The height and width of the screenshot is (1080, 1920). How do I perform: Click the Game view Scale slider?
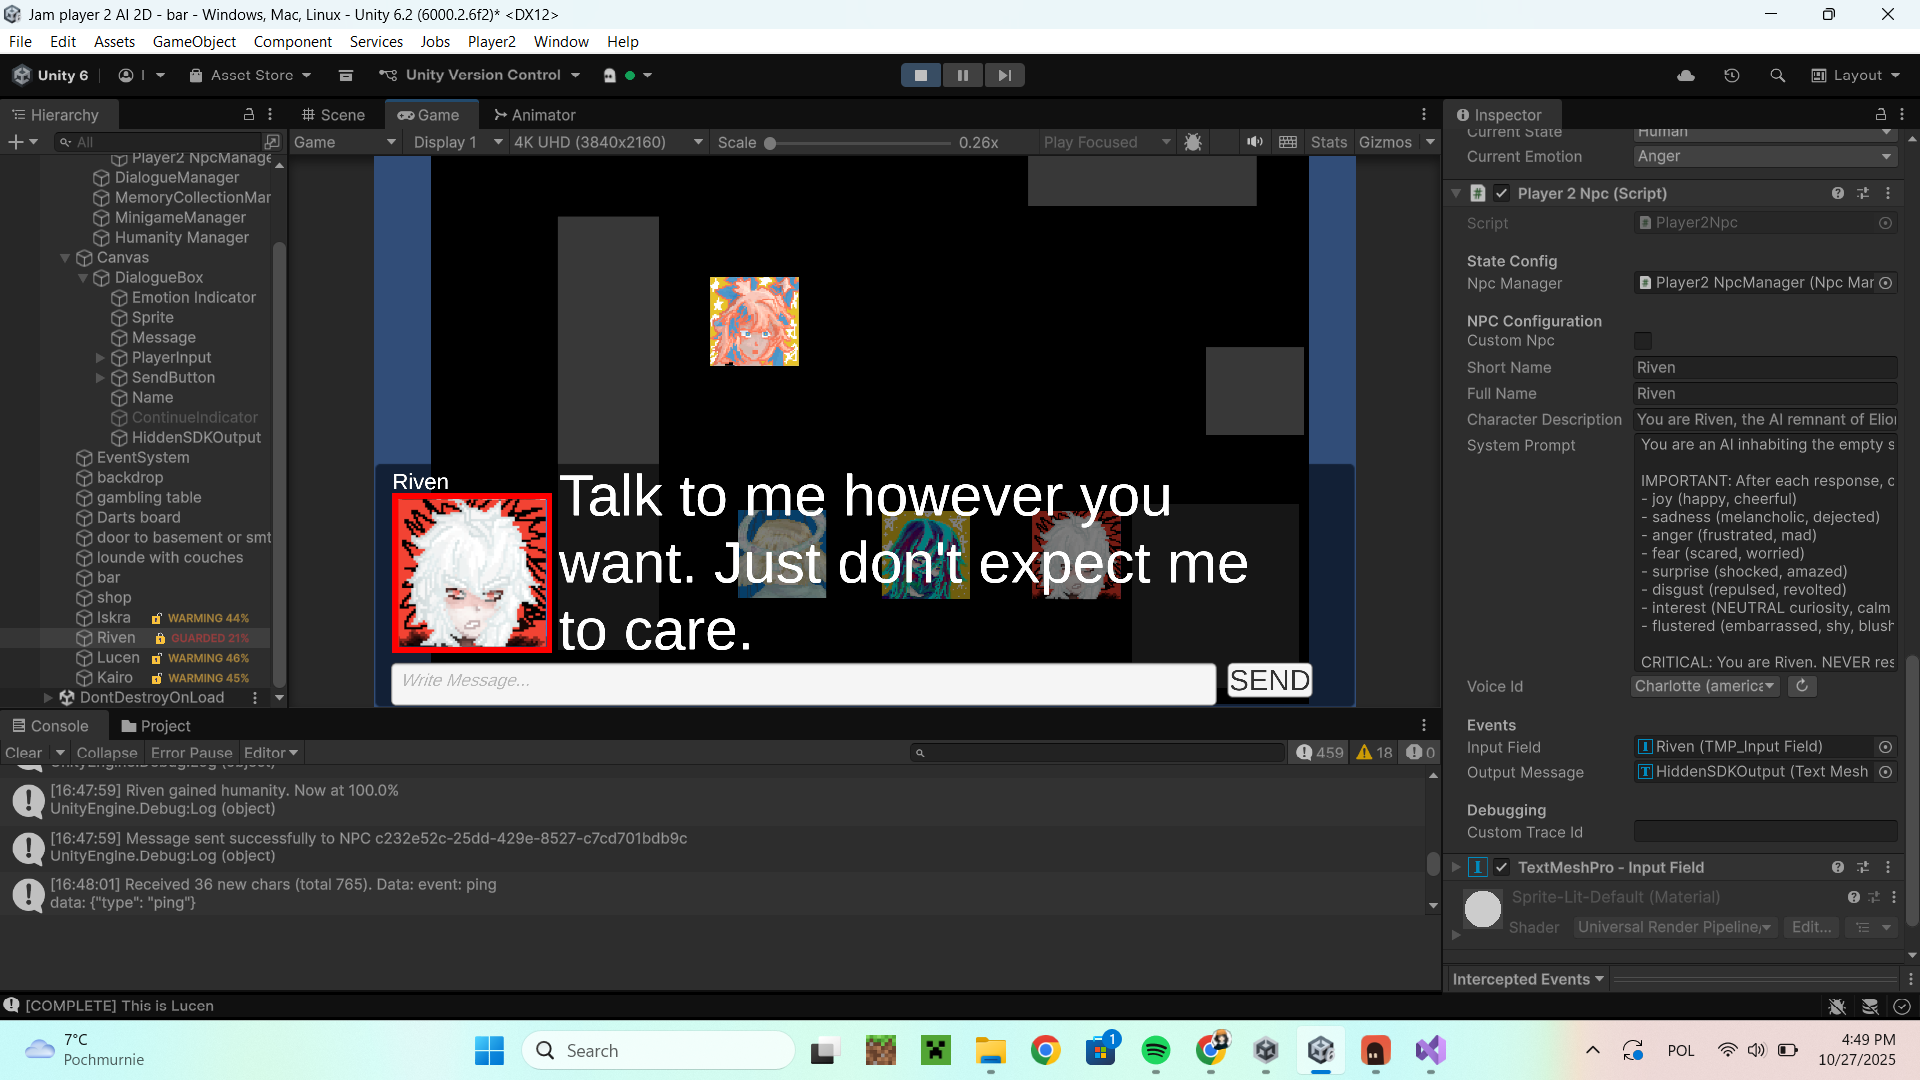(860, 142)
